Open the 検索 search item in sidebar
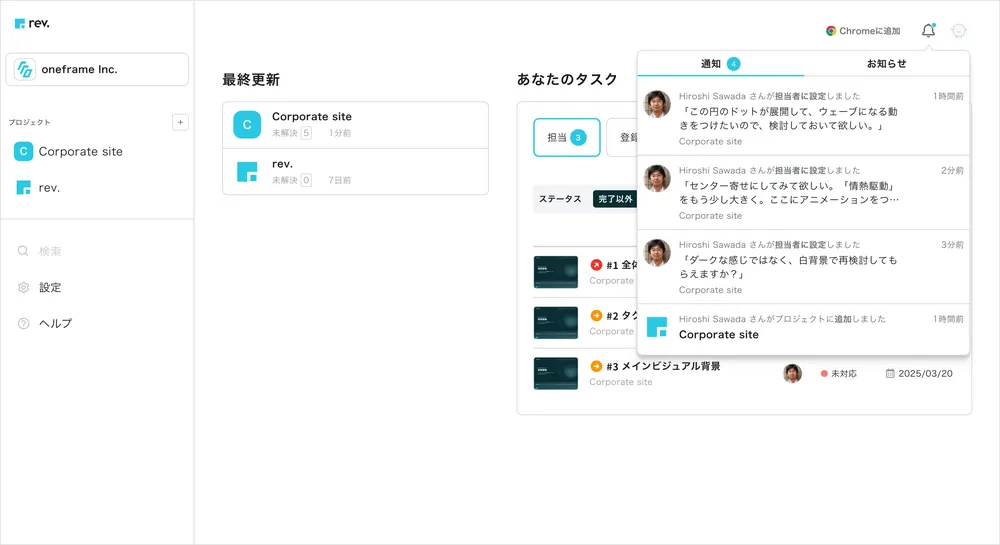This screenshot has width=1000, height=545. click(x=49, y=251)
